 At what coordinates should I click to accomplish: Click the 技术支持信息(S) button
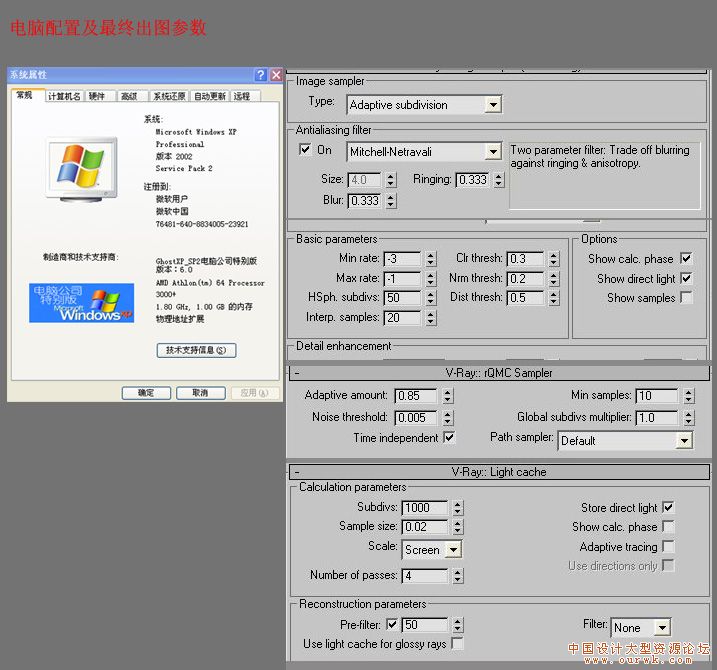[x=196, y=350]
